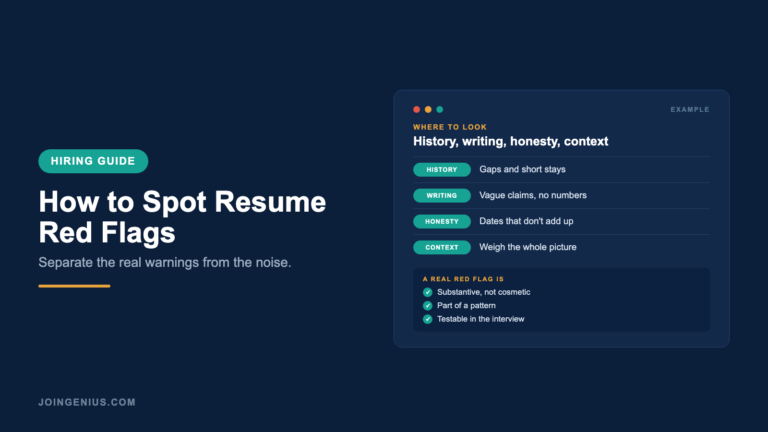The width and height of the screenshot is (768, 432).
Task: Click the EXAMPLE label in the card corner
Action: pos(690,110)
